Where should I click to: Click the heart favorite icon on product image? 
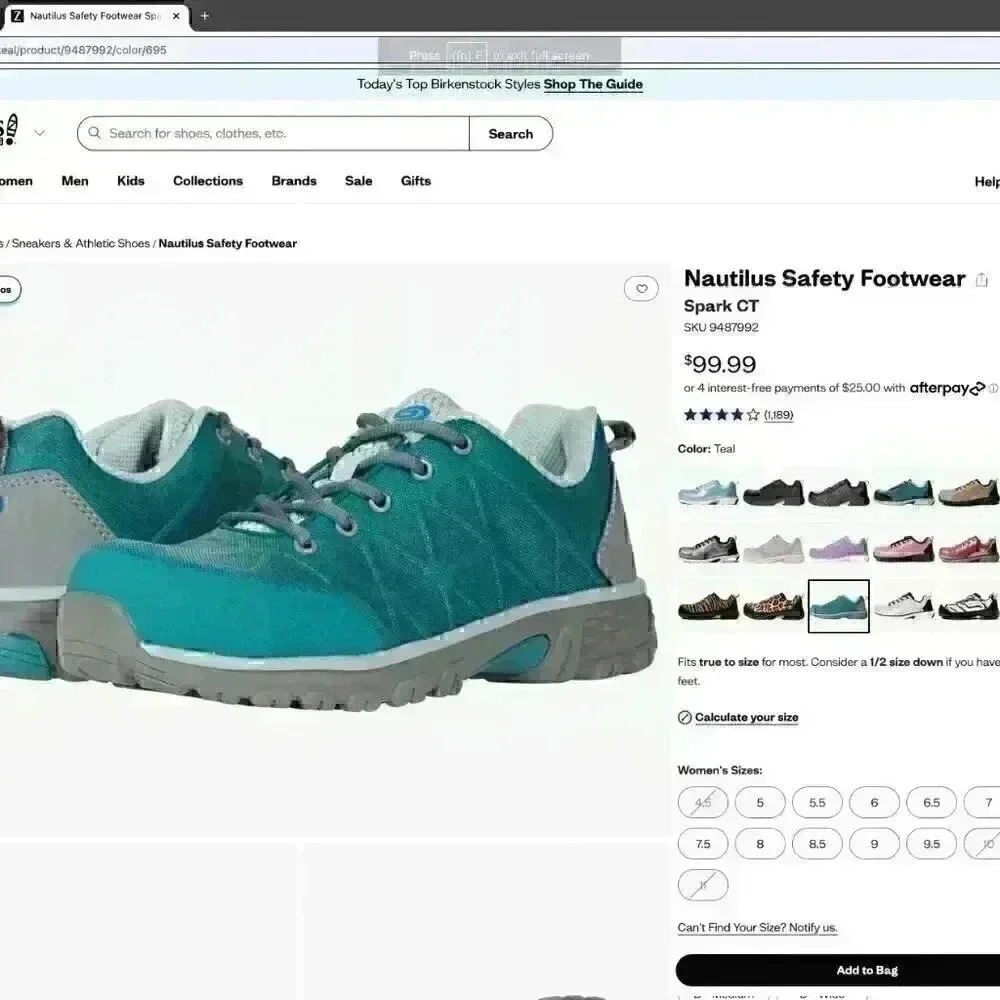pos(641,289)
